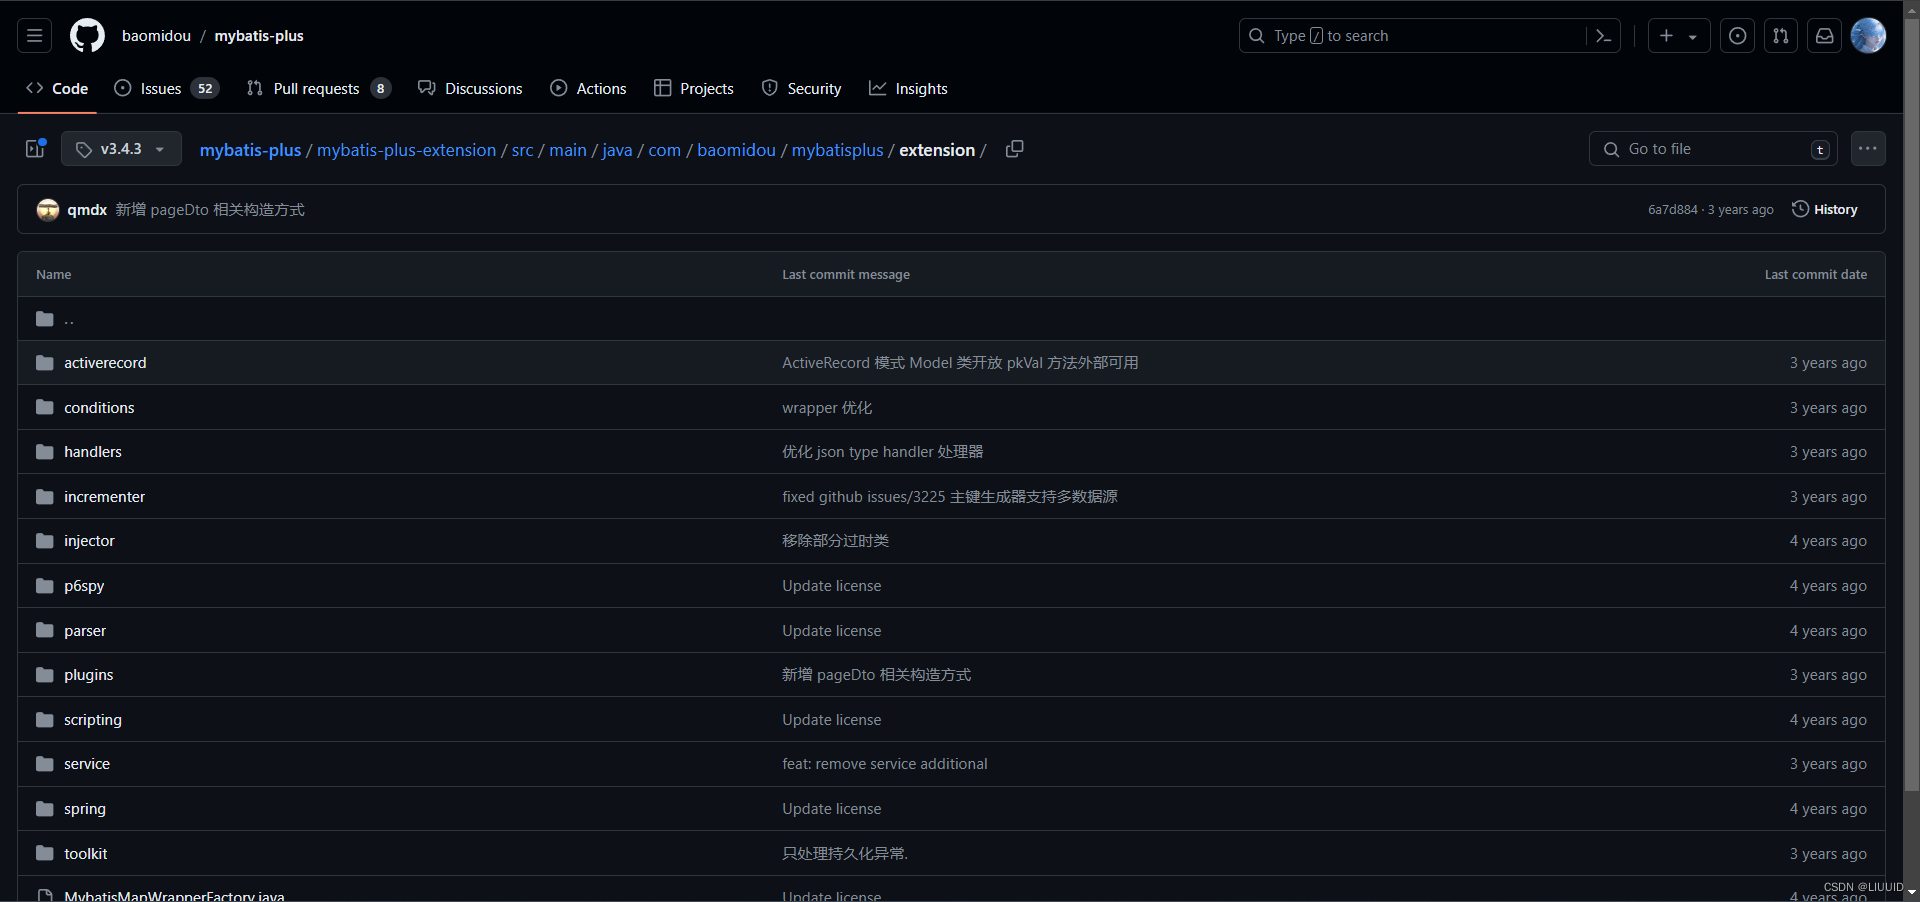
Task: Open your profile via the avatar
Action: tap(1868, 35)
